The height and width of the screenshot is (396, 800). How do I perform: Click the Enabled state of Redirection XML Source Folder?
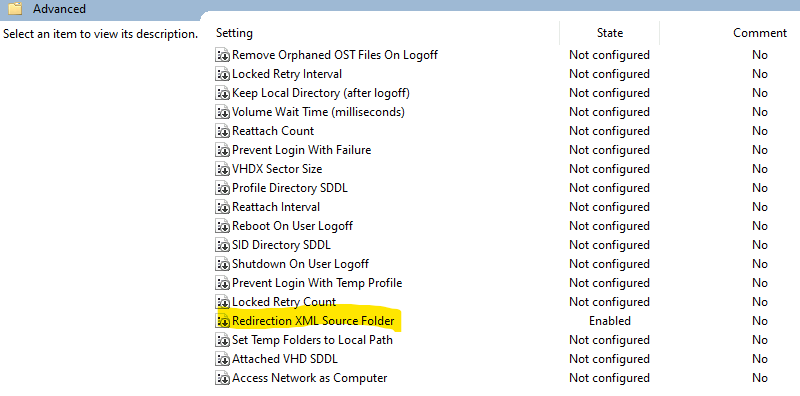point(610,321)
